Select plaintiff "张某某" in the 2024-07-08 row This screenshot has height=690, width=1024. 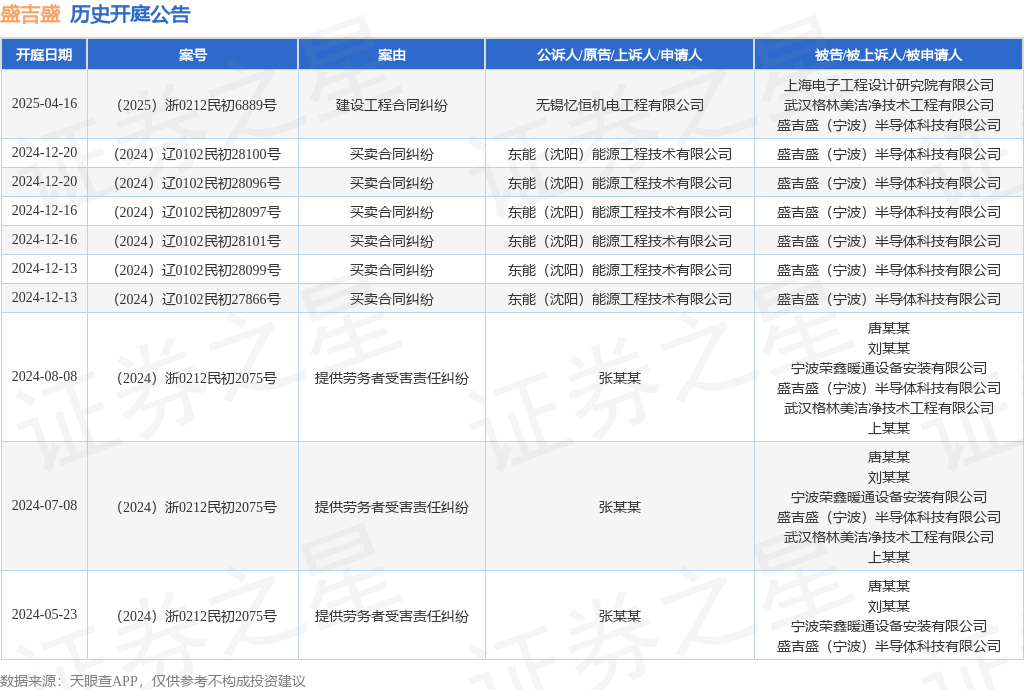coord(620,507)
